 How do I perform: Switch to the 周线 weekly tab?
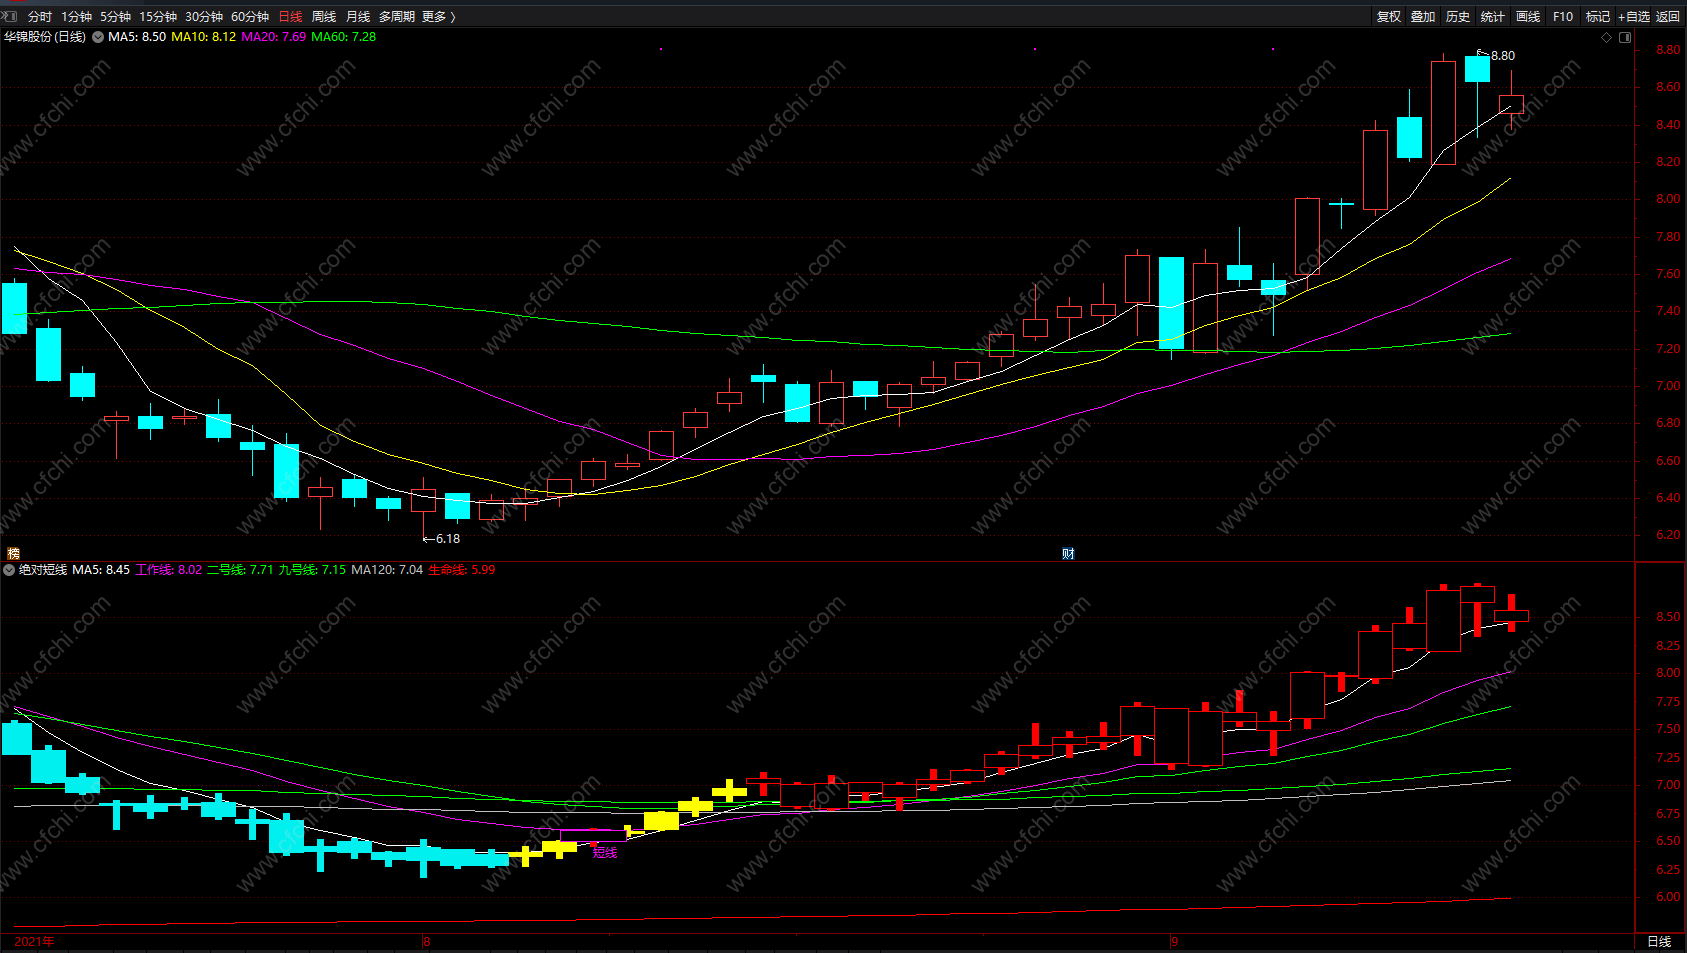pyautogui.click(x=324, y=17)
